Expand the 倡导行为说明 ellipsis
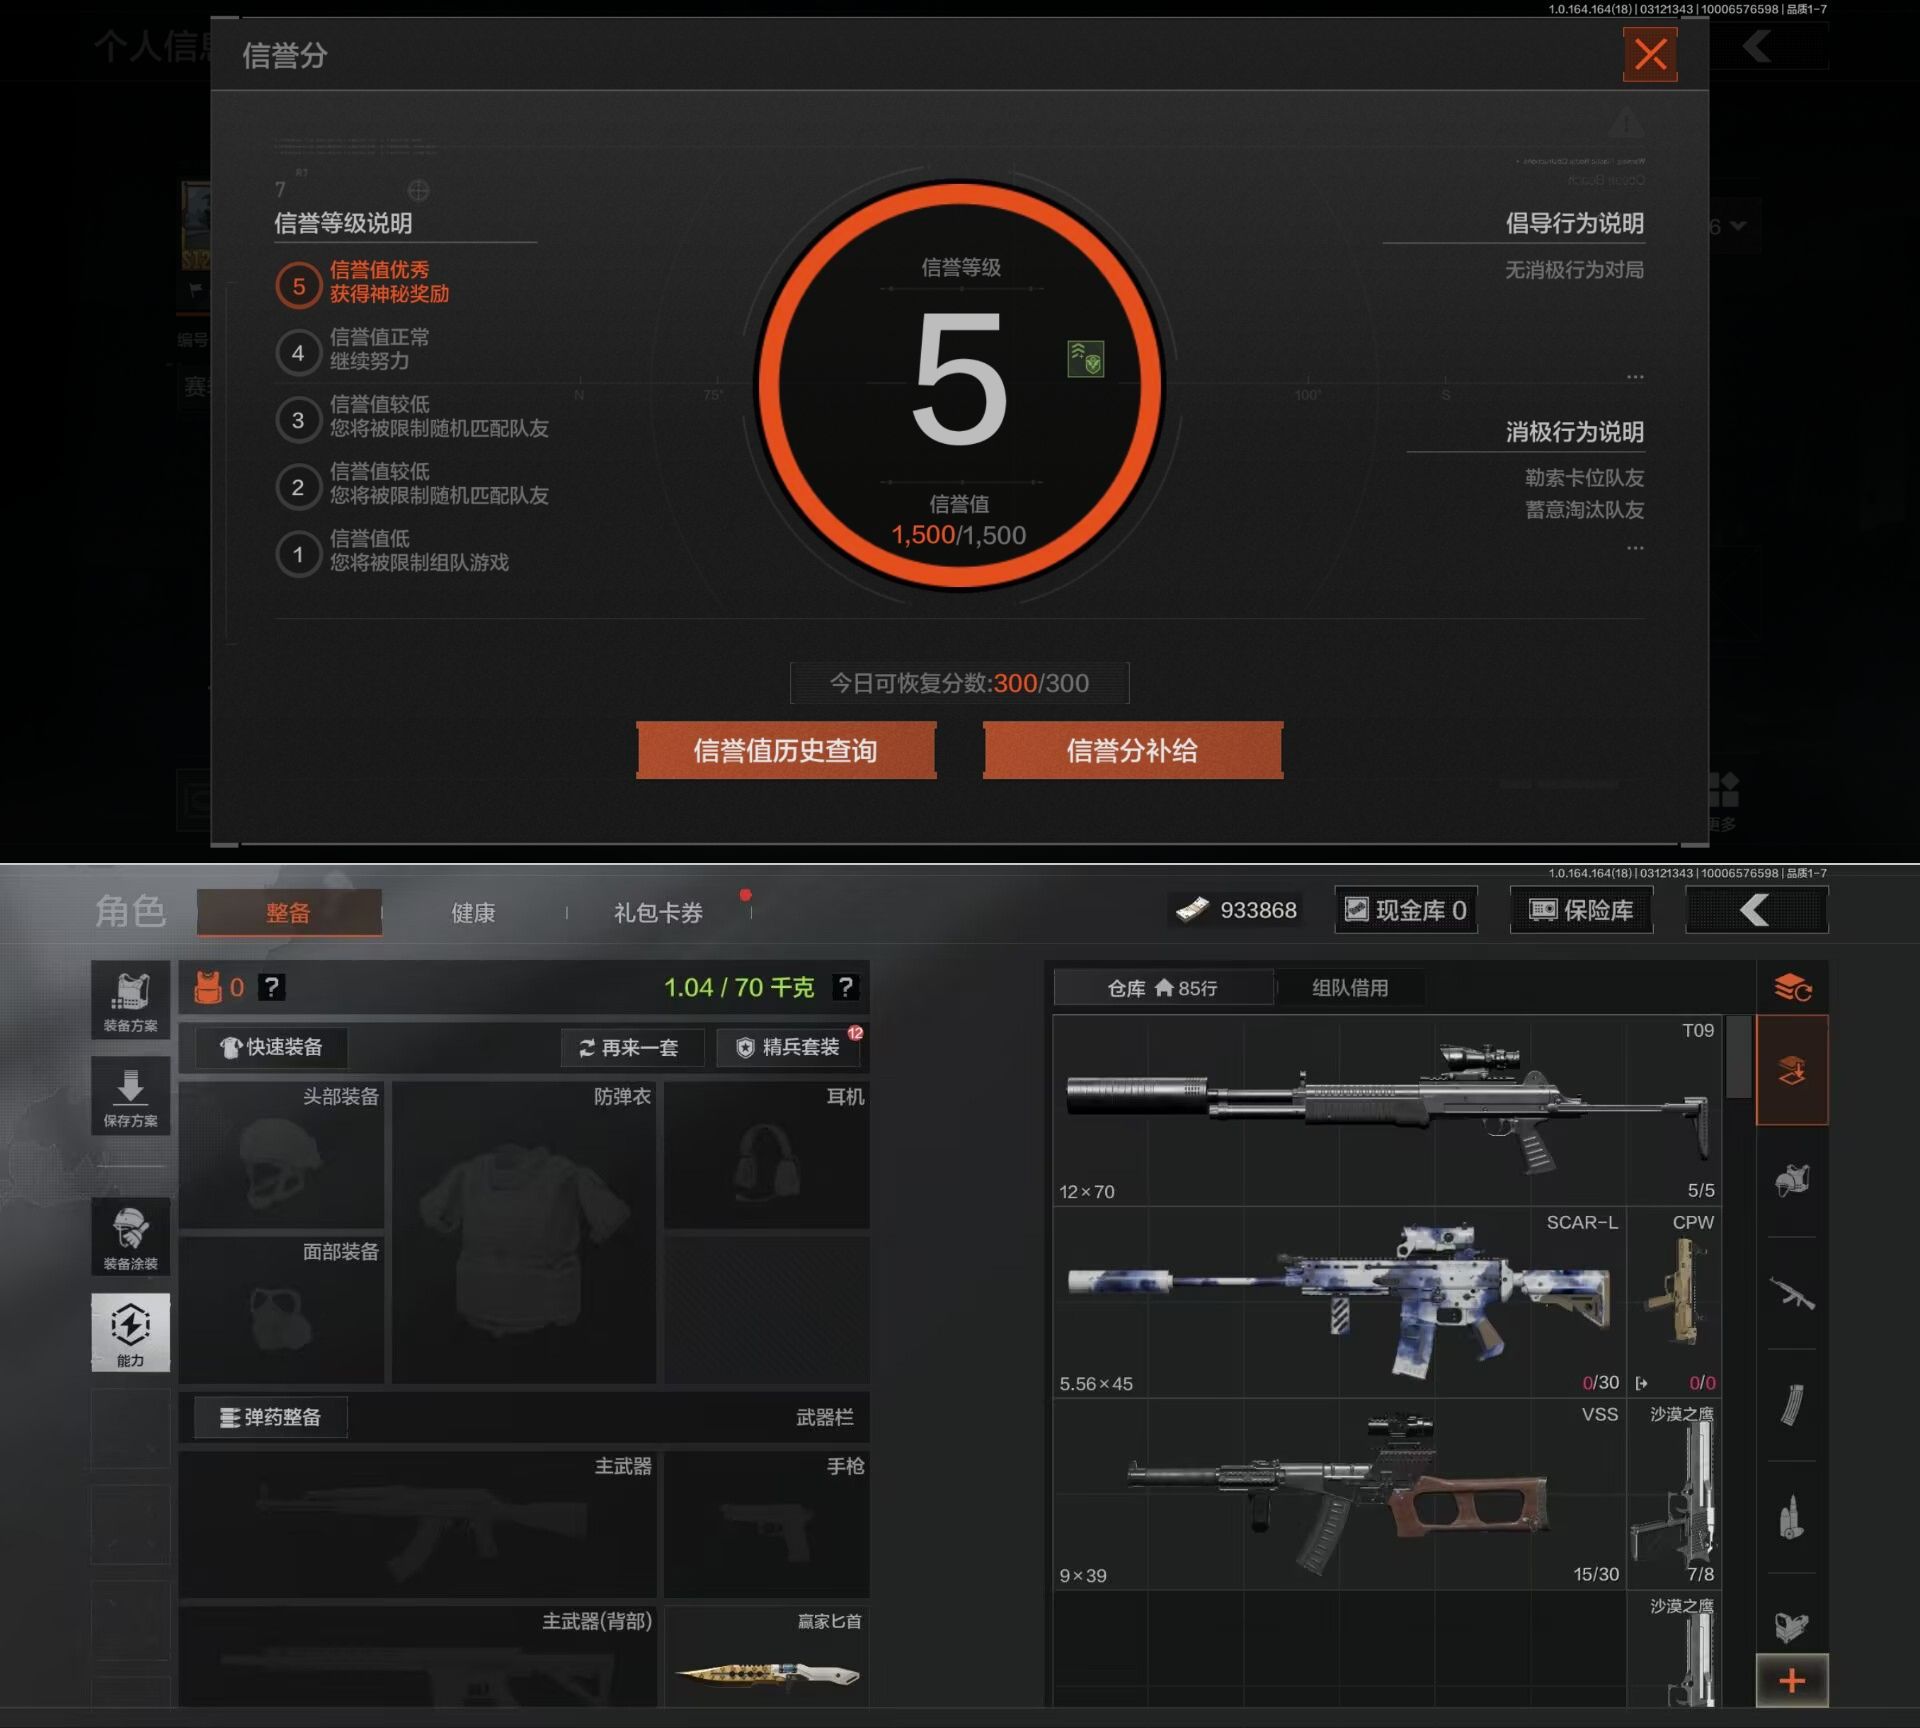1920x1728 pixels. pyautogui.click(x=1634, y=377)
